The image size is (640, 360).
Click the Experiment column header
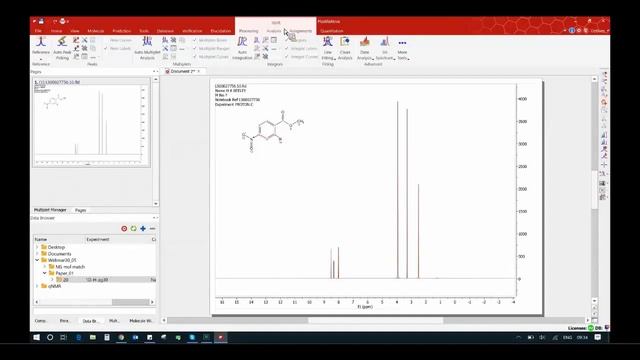pos(117,239)
